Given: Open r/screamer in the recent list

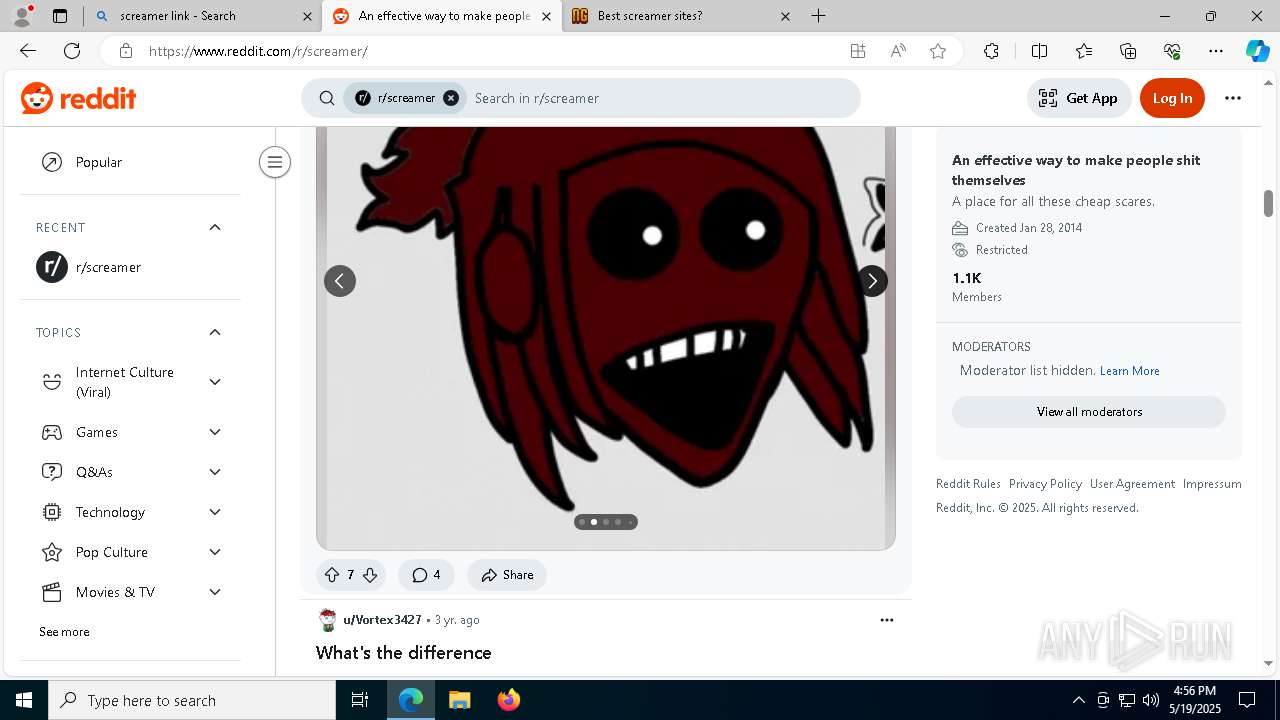Looking at the screenshot, I should 130,267.
